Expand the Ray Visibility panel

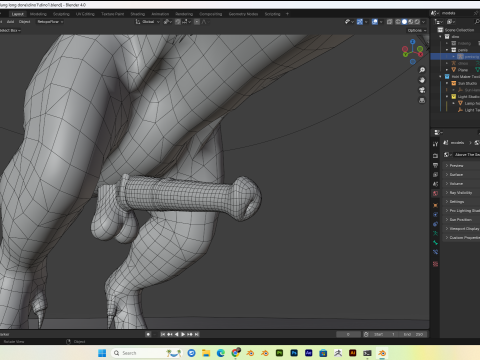[462, 192]
